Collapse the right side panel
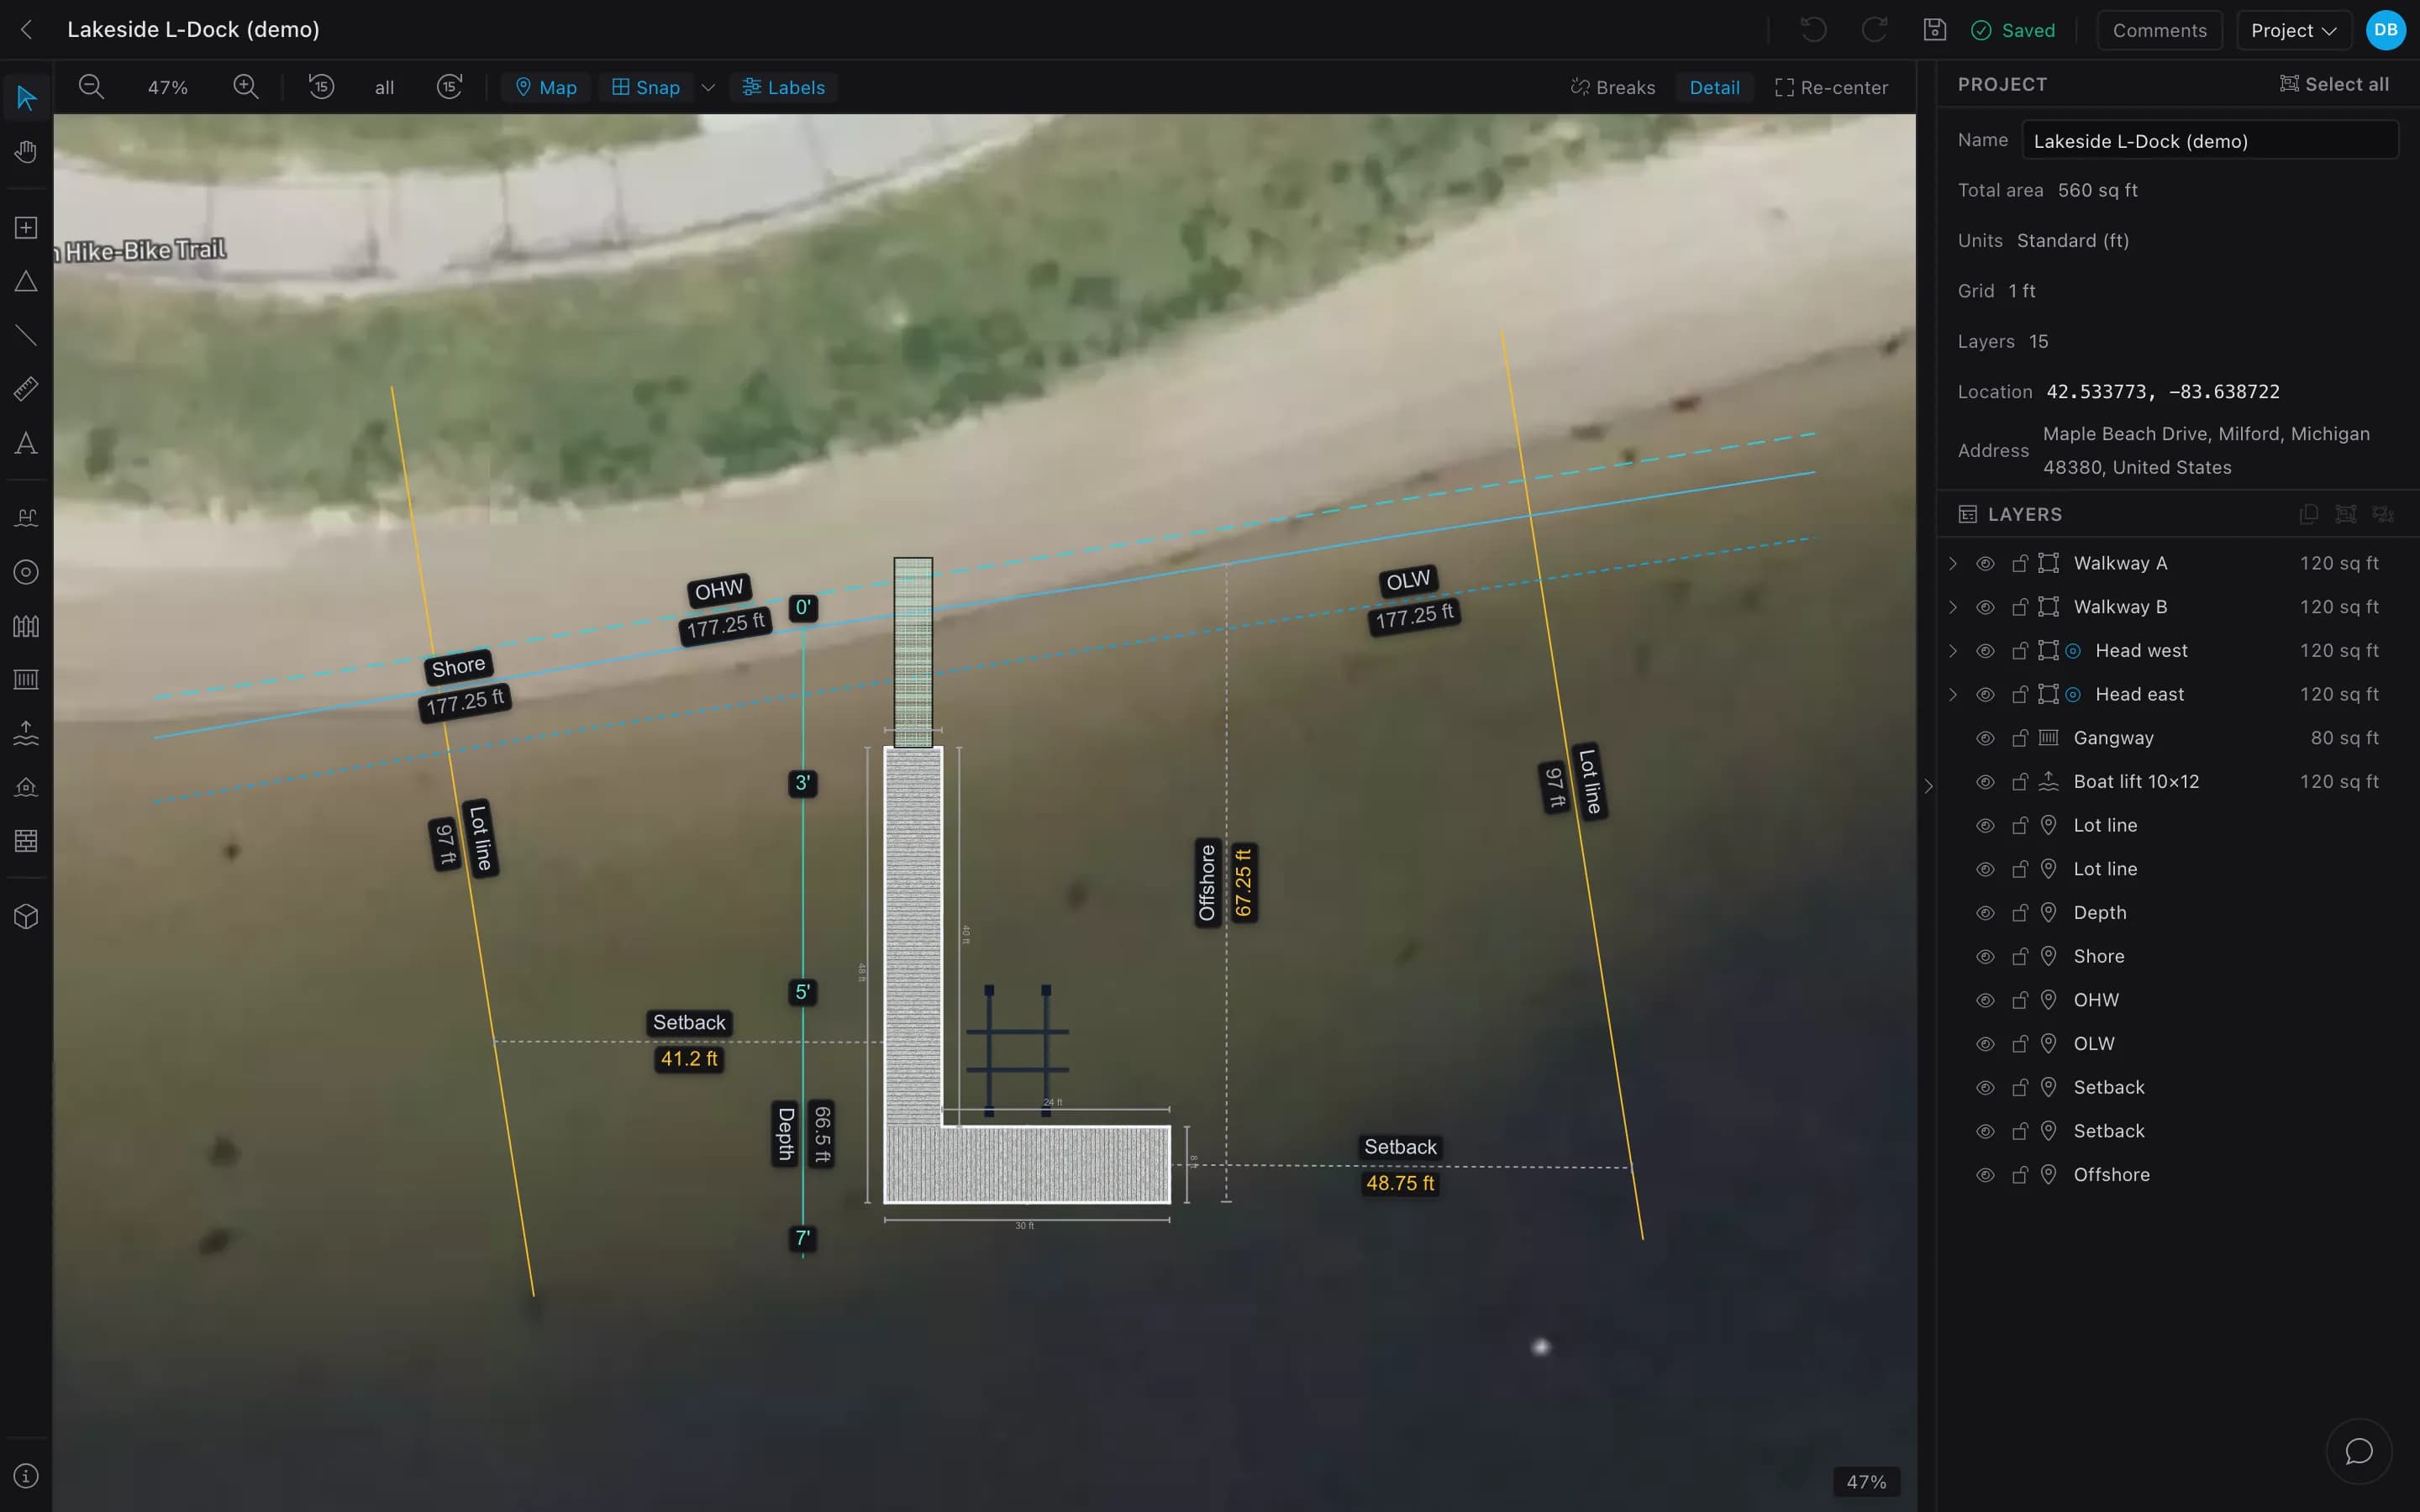The height and width of the screenshot is (1512, 2420). pos(1928,786)
